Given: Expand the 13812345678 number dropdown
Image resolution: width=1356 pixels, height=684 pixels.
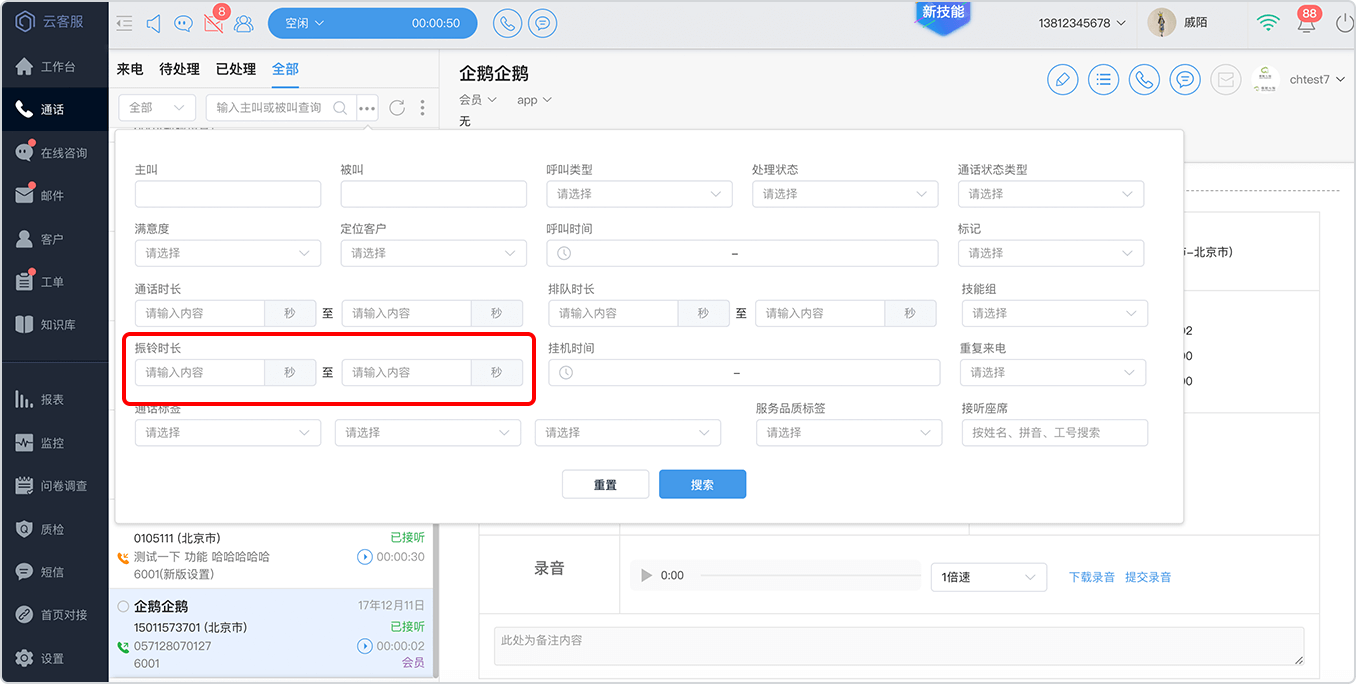Looking at the screenshot, I should 1082,23.
